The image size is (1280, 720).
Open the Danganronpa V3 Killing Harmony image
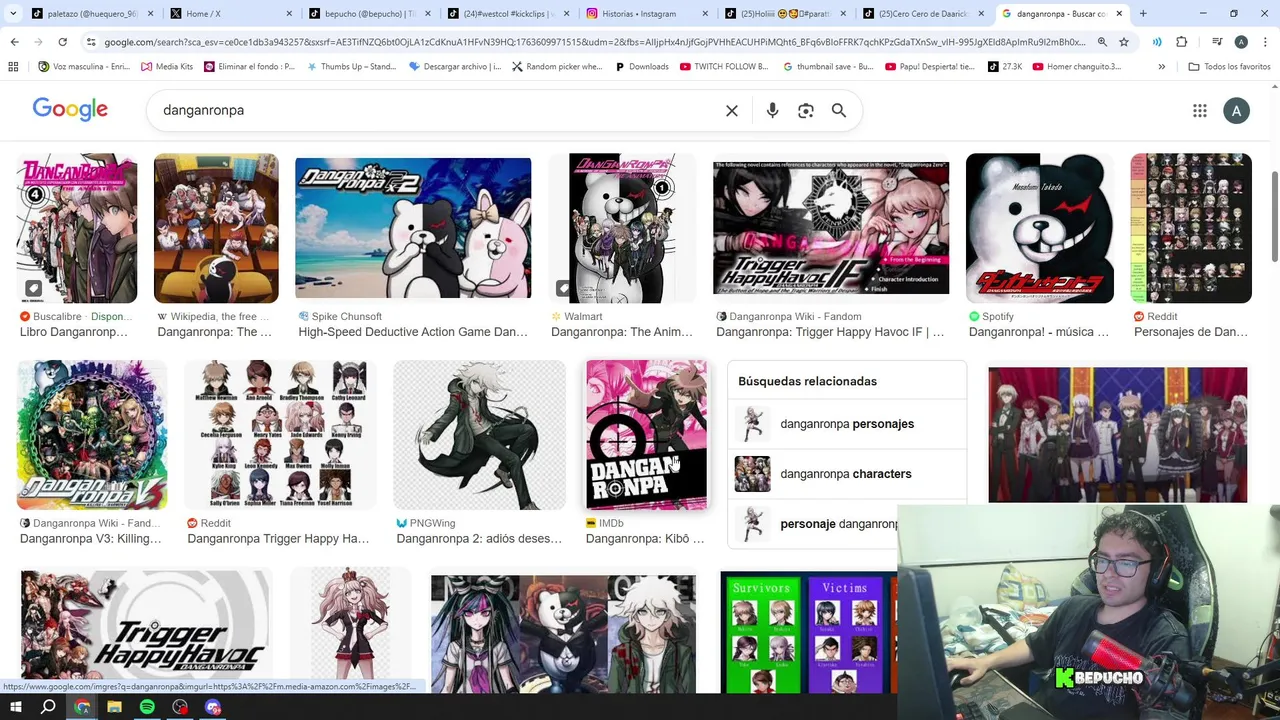pos(92,435)
